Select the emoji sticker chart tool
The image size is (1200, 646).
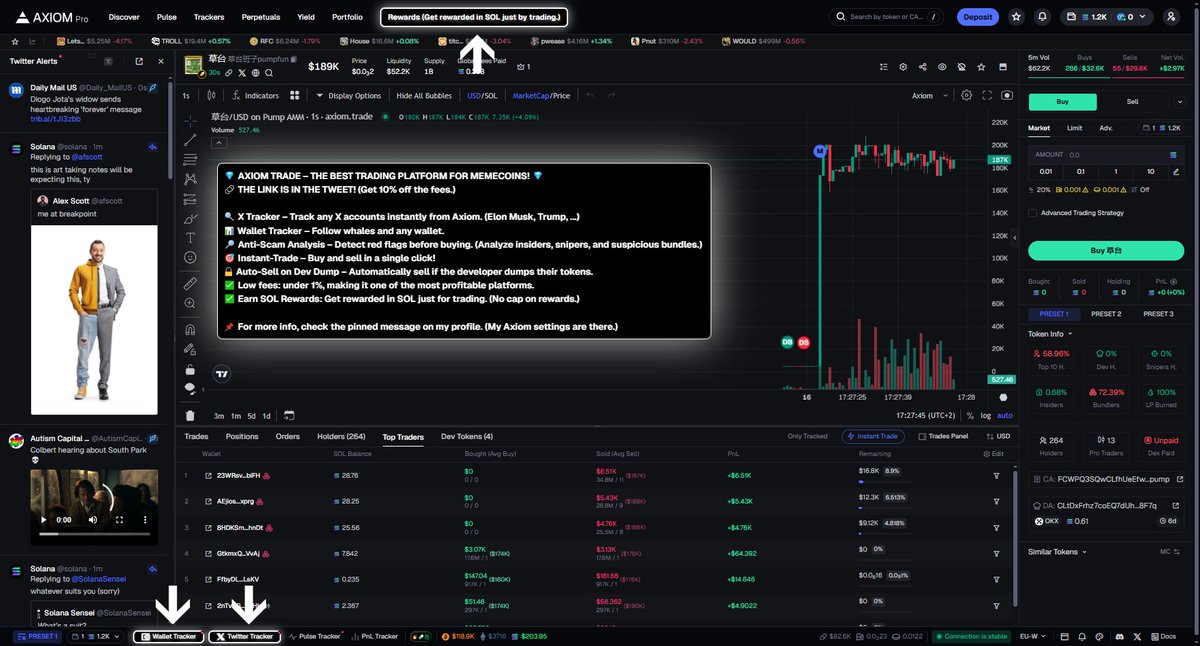coord(190,258)
